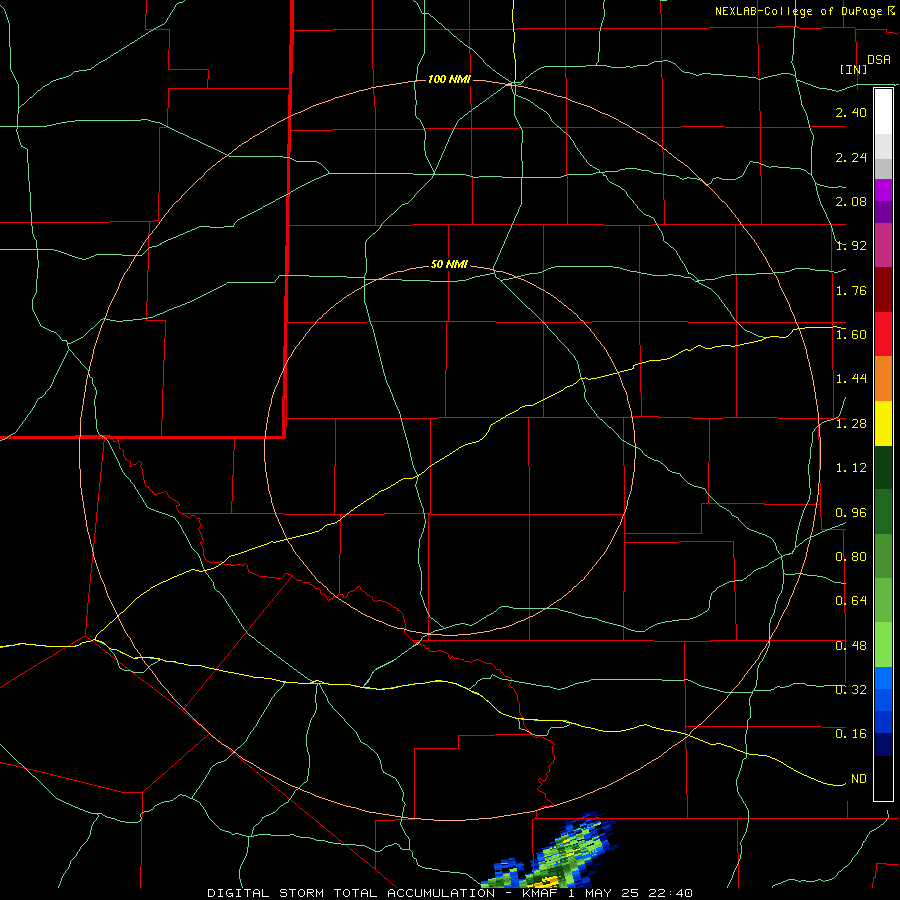Click the 2.24 legend value
This screenshot has width=900, height=900.
pos(851,157)
